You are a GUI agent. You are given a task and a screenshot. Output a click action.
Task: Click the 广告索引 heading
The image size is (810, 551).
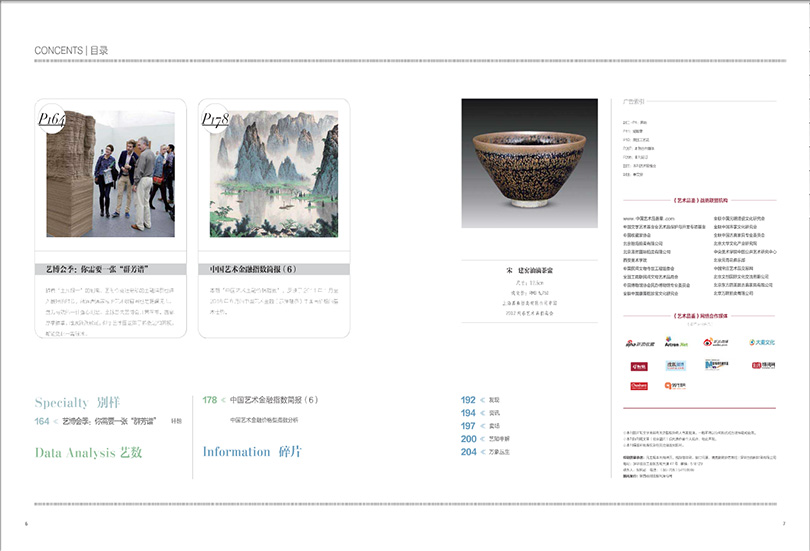pos(634,101)
